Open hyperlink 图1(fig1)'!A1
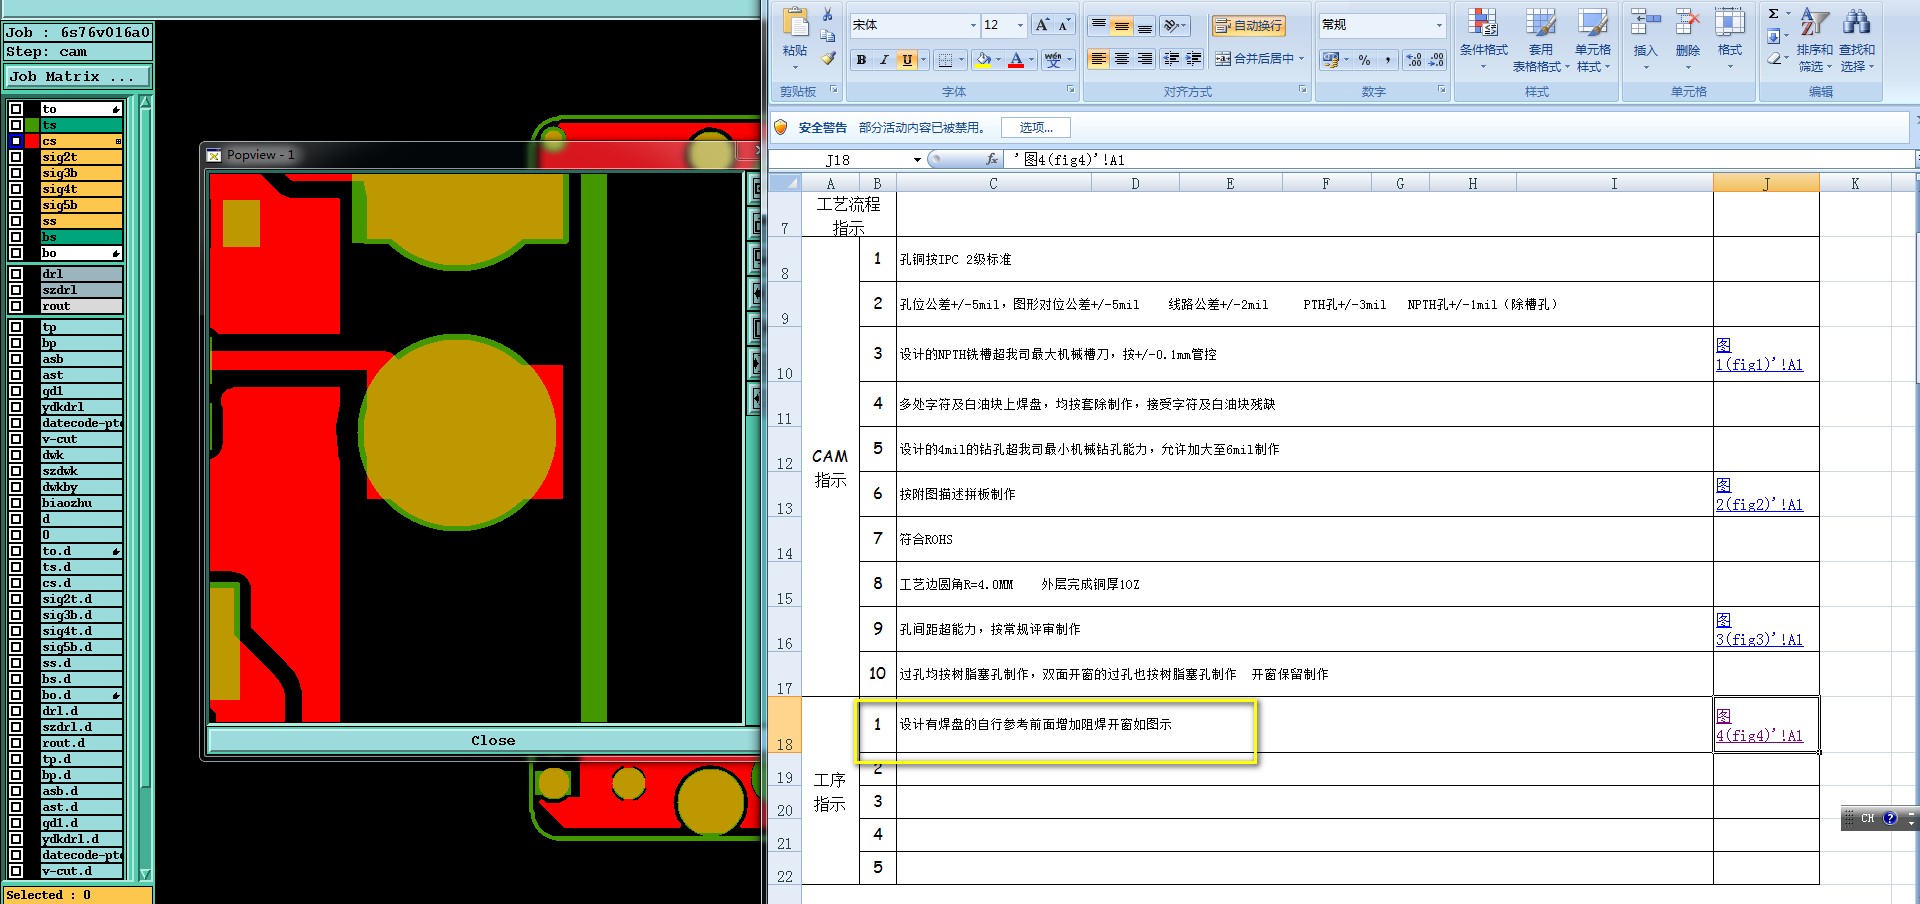1920x904 pixels. point(1759,355)
